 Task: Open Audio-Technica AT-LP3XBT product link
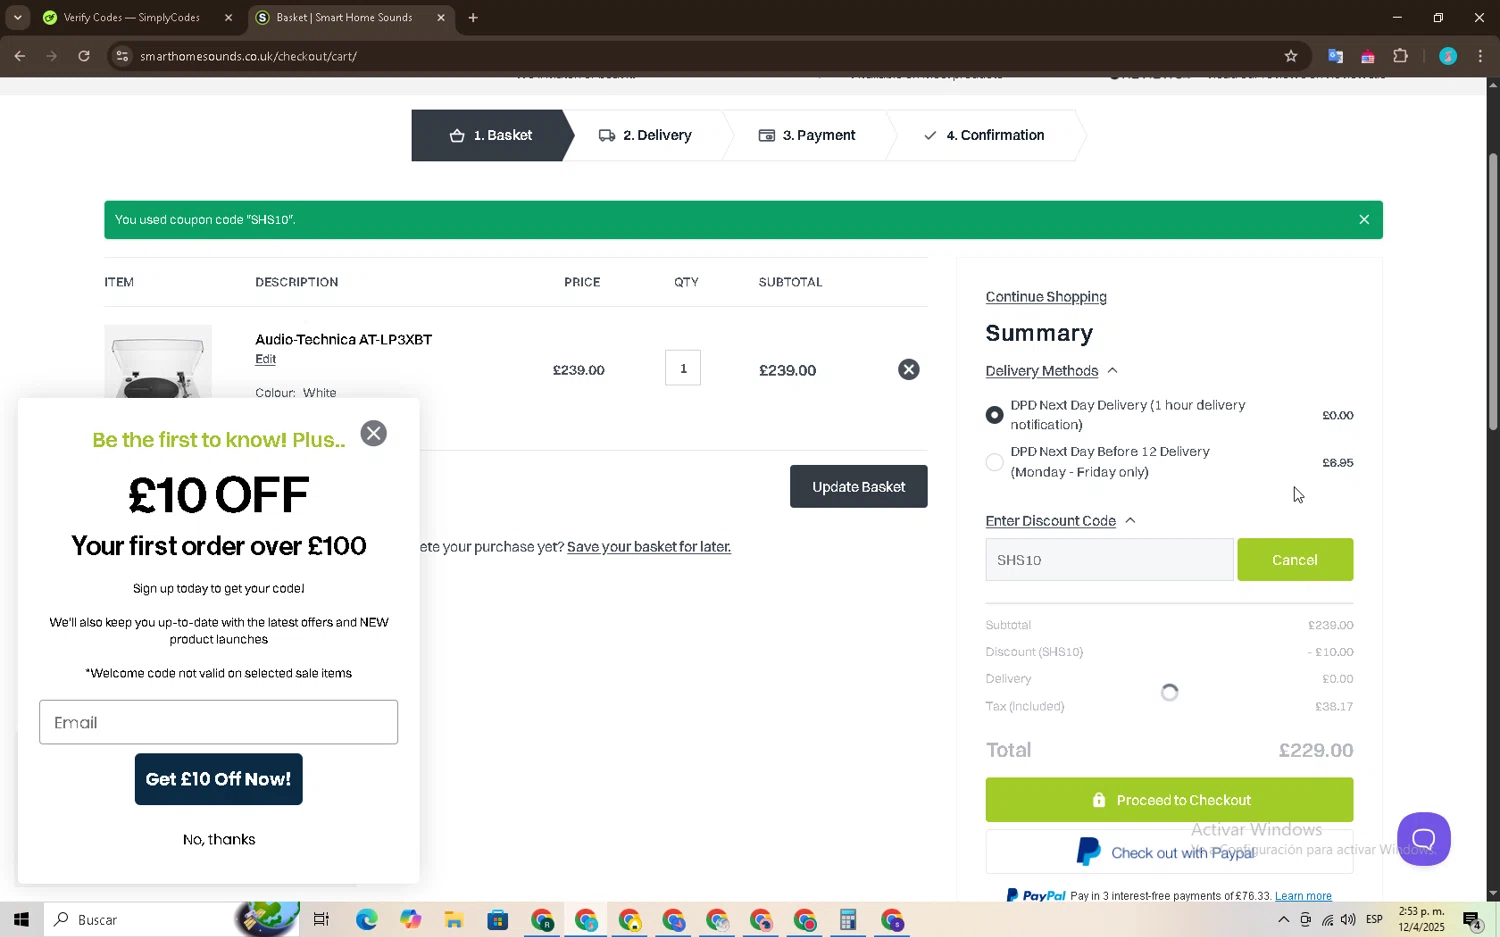343,340
